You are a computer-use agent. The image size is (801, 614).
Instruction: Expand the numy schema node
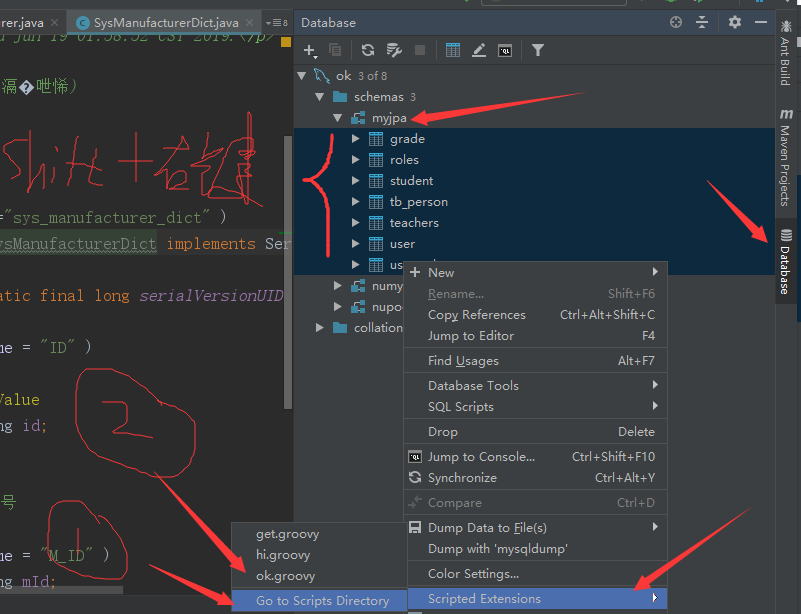(x=337, y=286)
